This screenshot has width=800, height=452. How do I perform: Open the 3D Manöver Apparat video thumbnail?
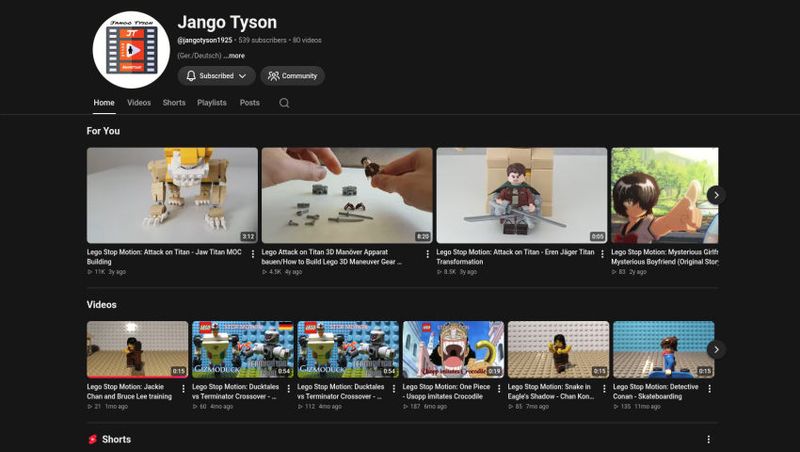pos(347,195)
